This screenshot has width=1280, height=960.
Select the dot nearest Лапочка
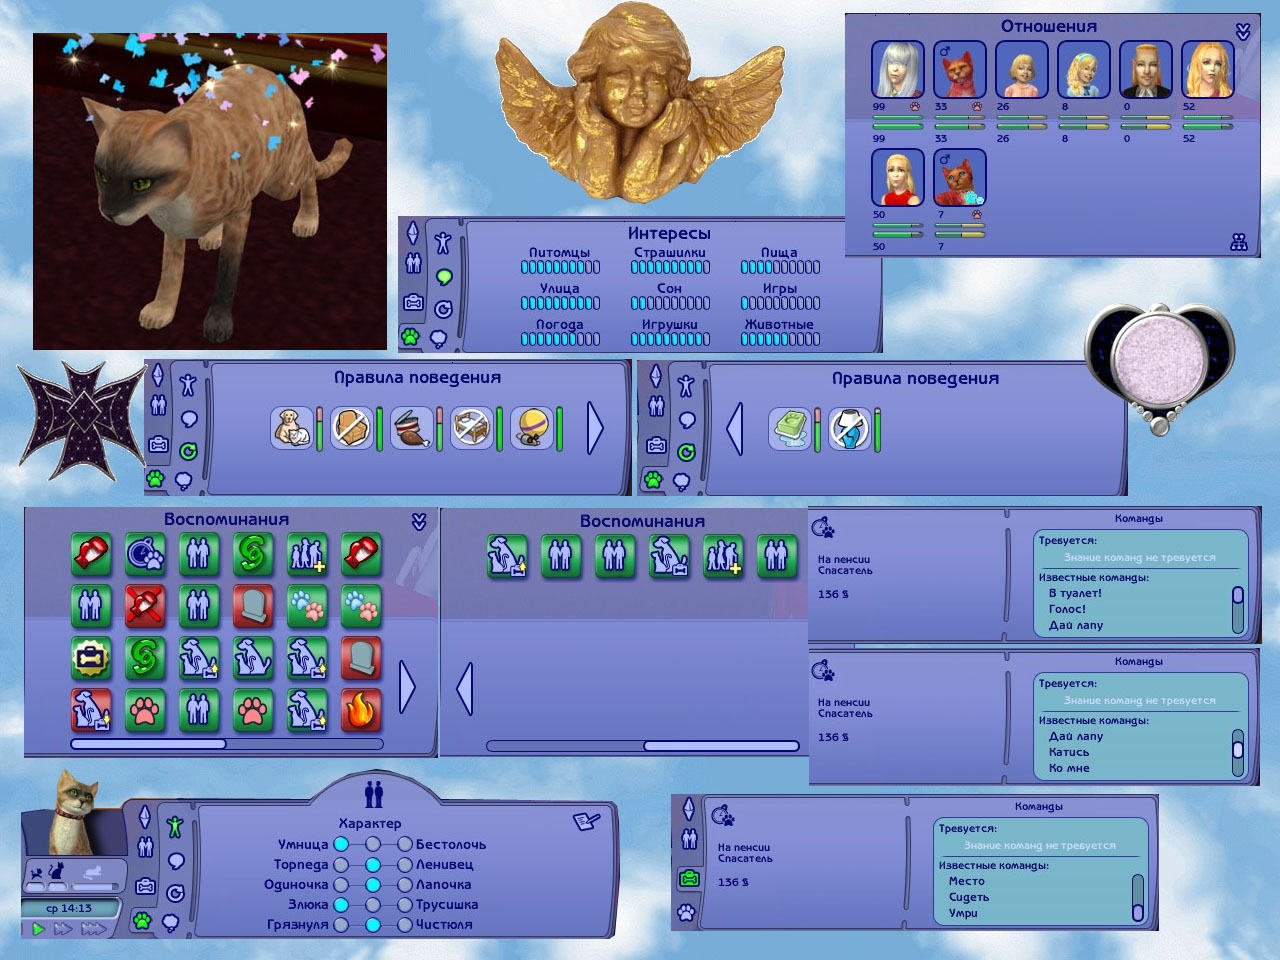coord(405,884)
